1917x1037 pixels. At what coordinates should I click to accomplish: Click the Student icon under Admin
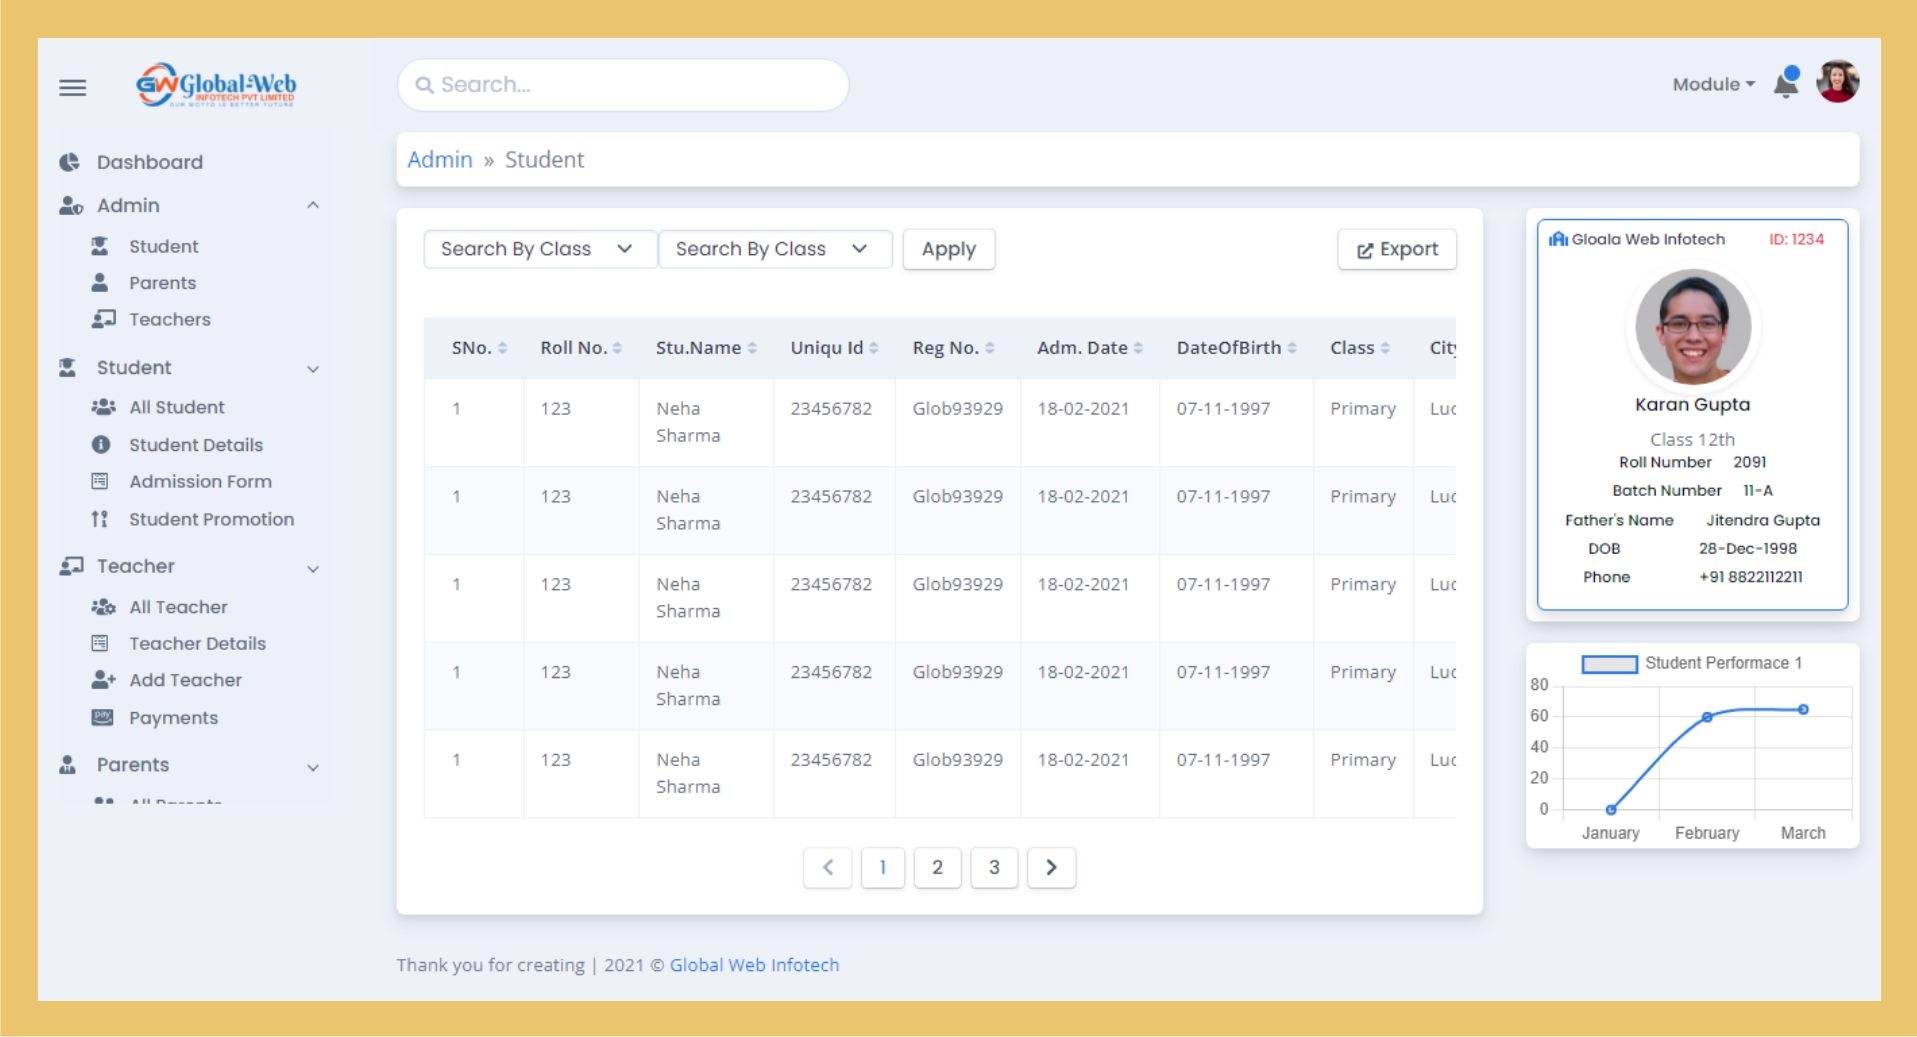100,246
